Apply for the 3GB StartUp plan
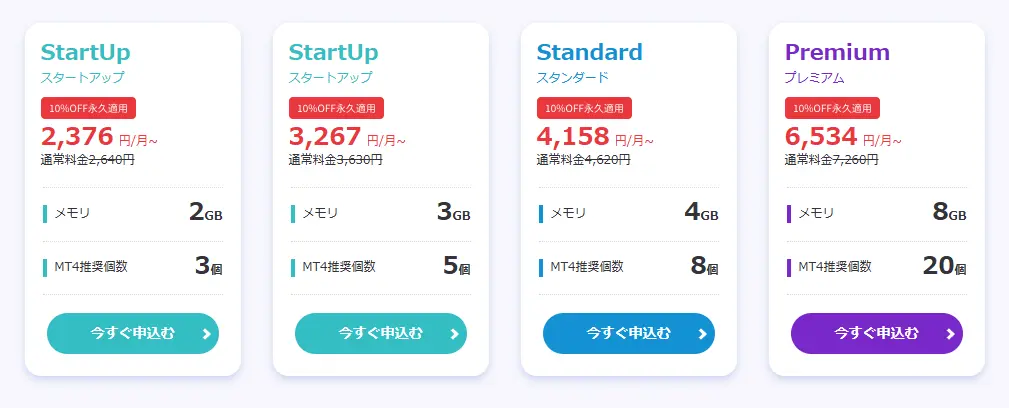Screen dimensions: 1009x408 click(380, 333)
